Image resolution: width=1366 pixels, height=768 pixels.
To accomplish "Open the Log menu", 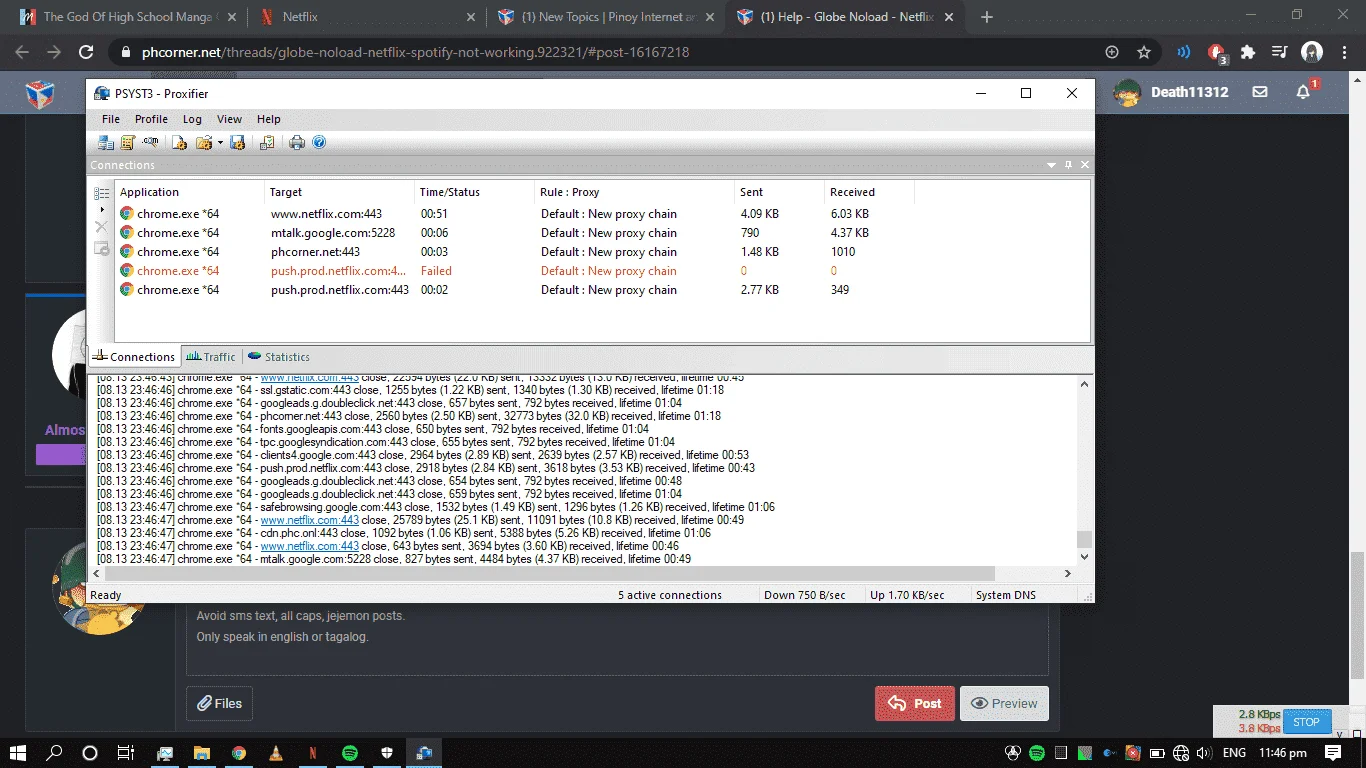I will pos(192,119).
